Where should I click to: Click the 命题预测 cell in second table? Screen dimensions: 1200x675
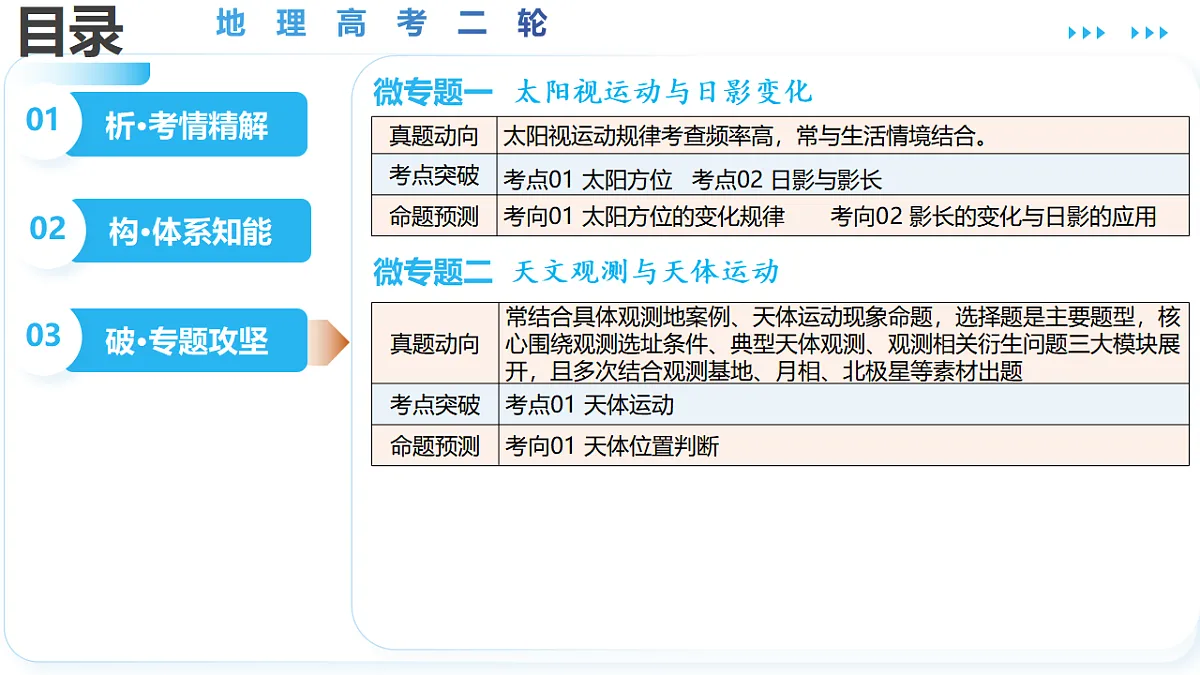tap(435, 446)
